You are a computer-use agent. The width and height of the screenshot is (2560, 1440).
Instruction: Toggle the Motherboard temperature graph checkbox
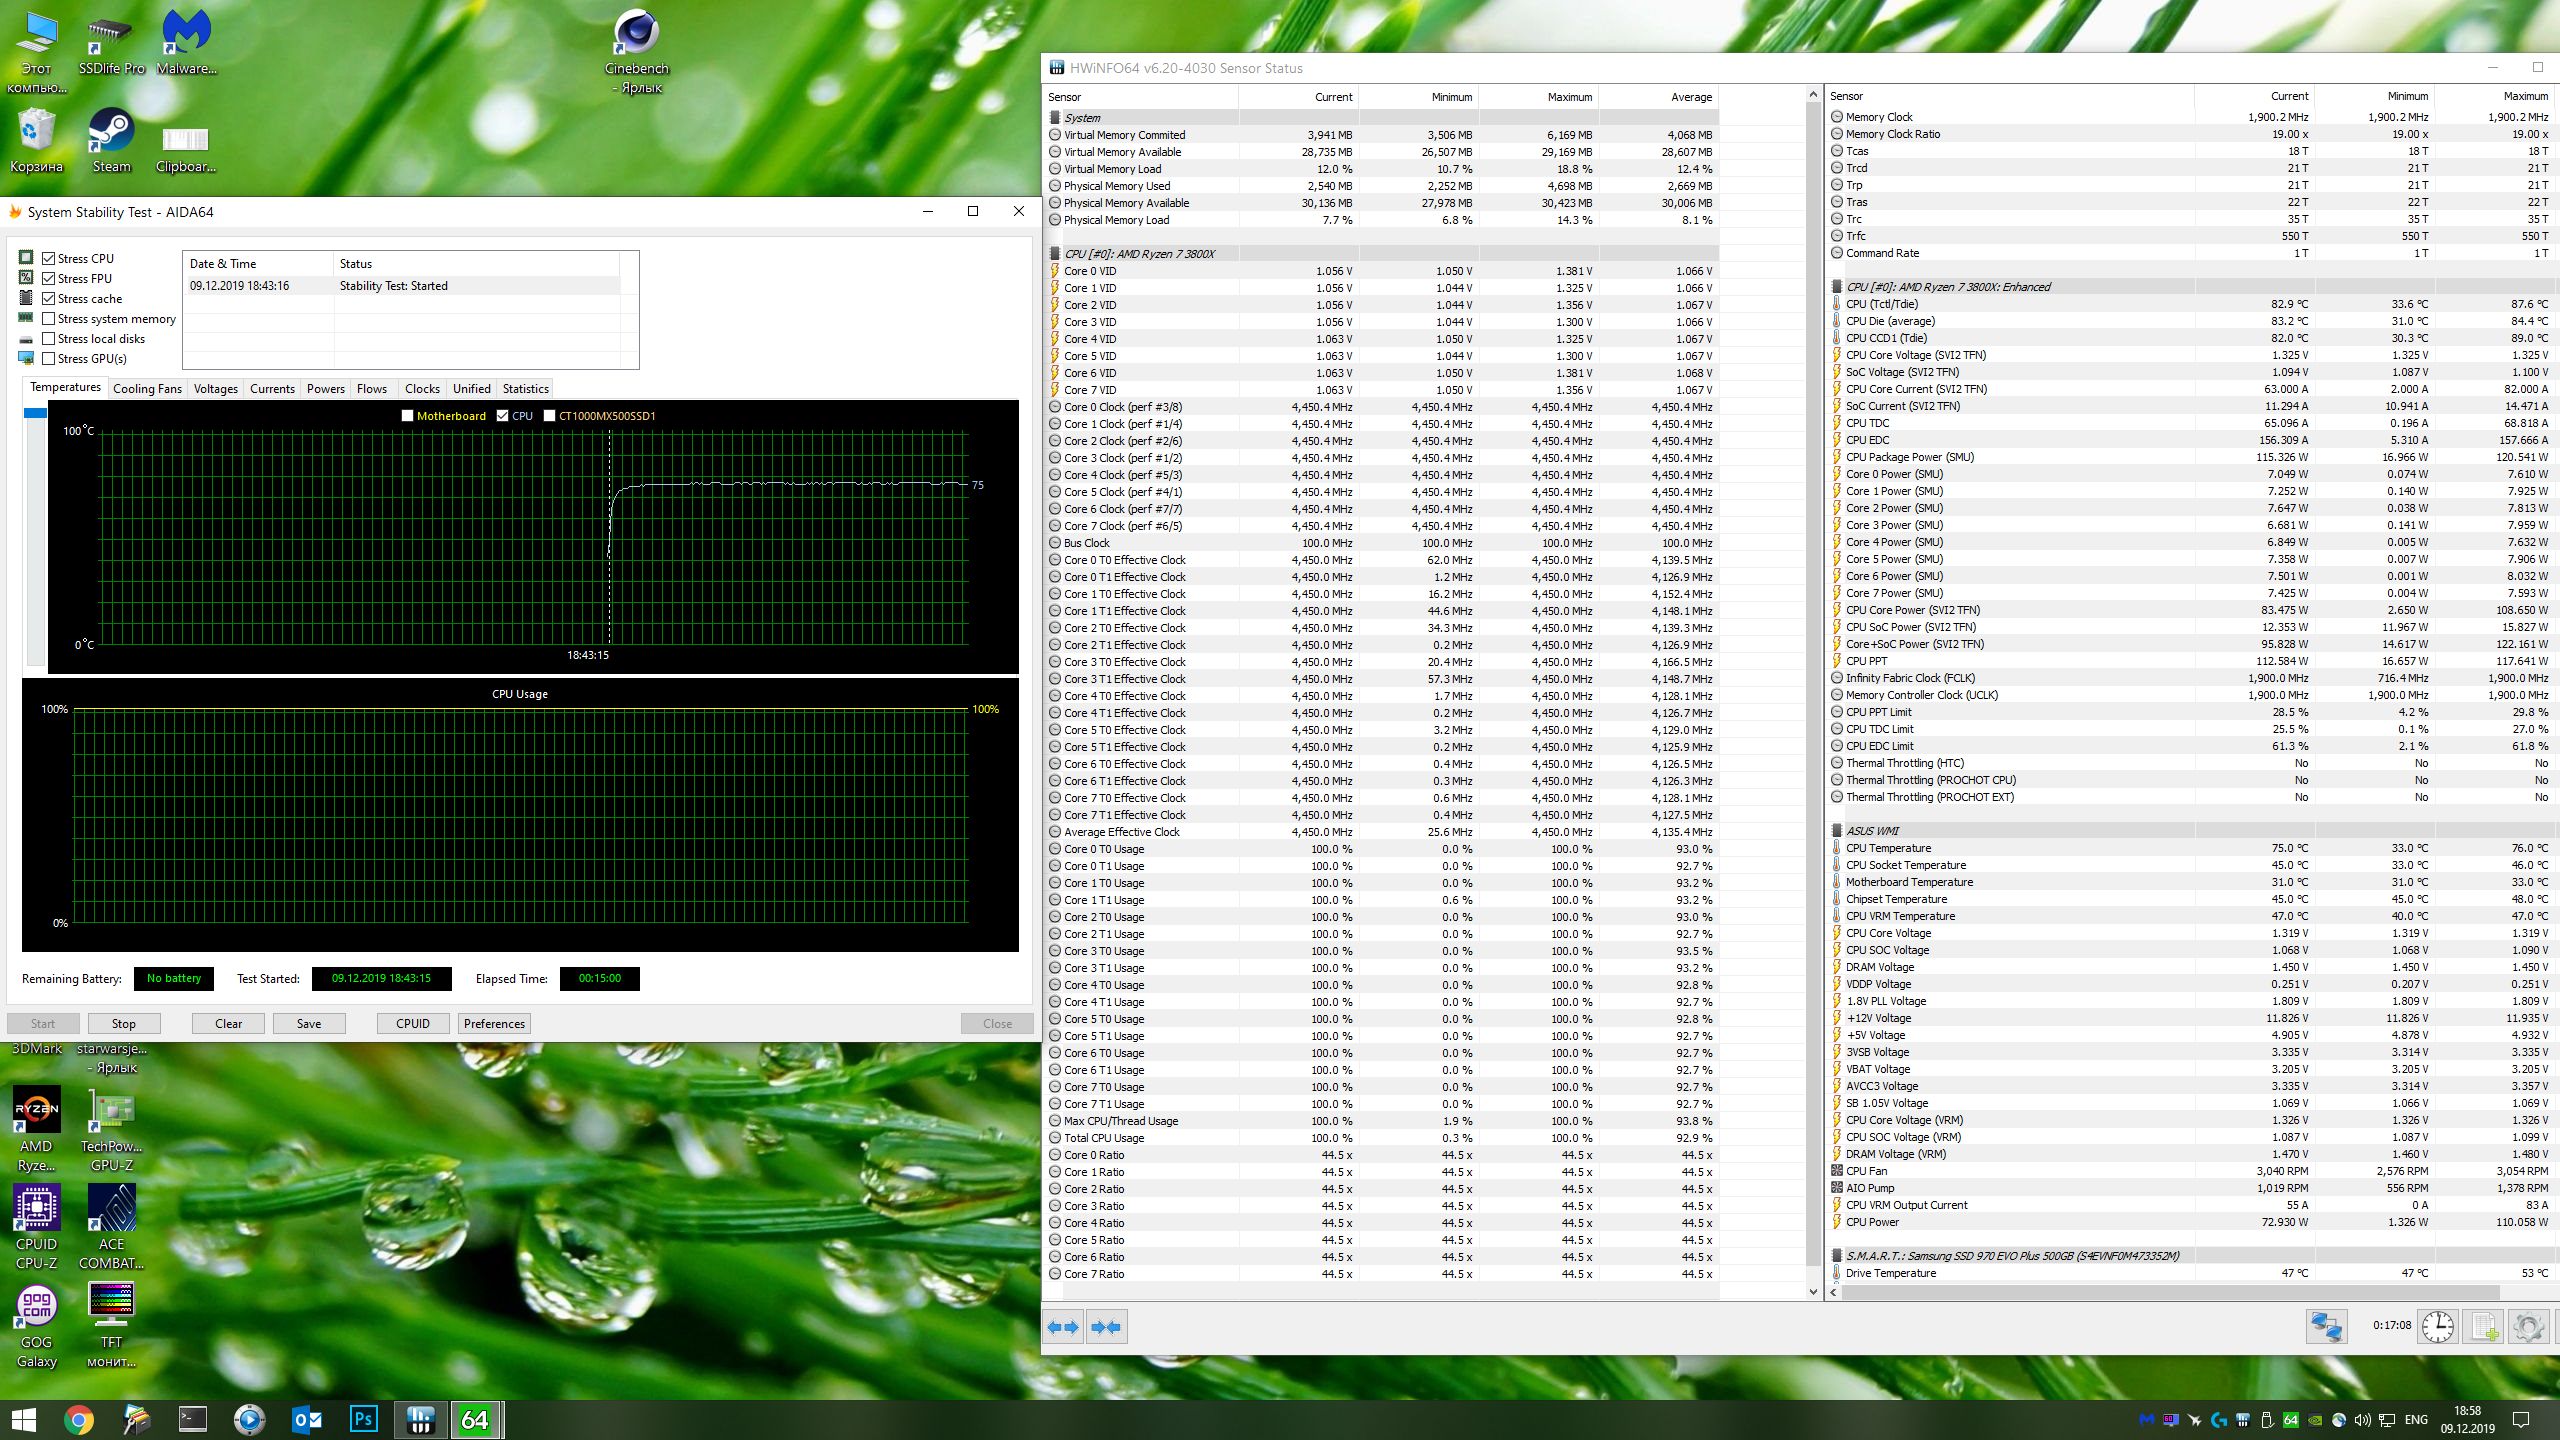[407, 416]
